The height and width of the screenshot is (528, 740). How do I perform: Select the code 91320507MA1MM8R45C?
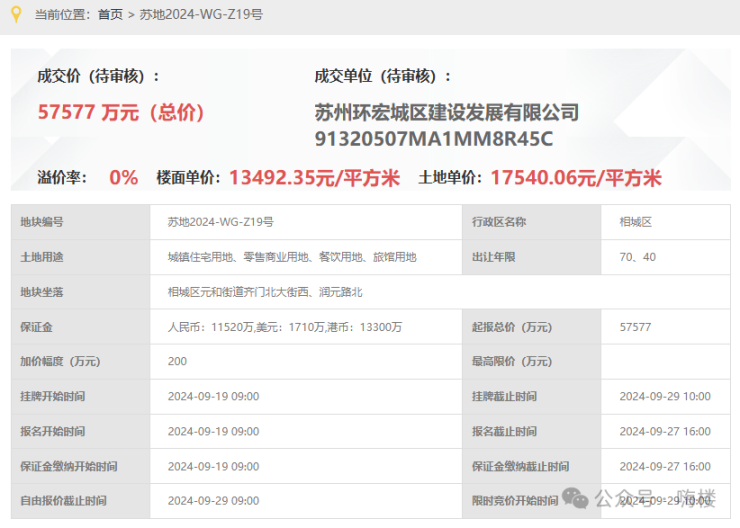pos(433,139)
